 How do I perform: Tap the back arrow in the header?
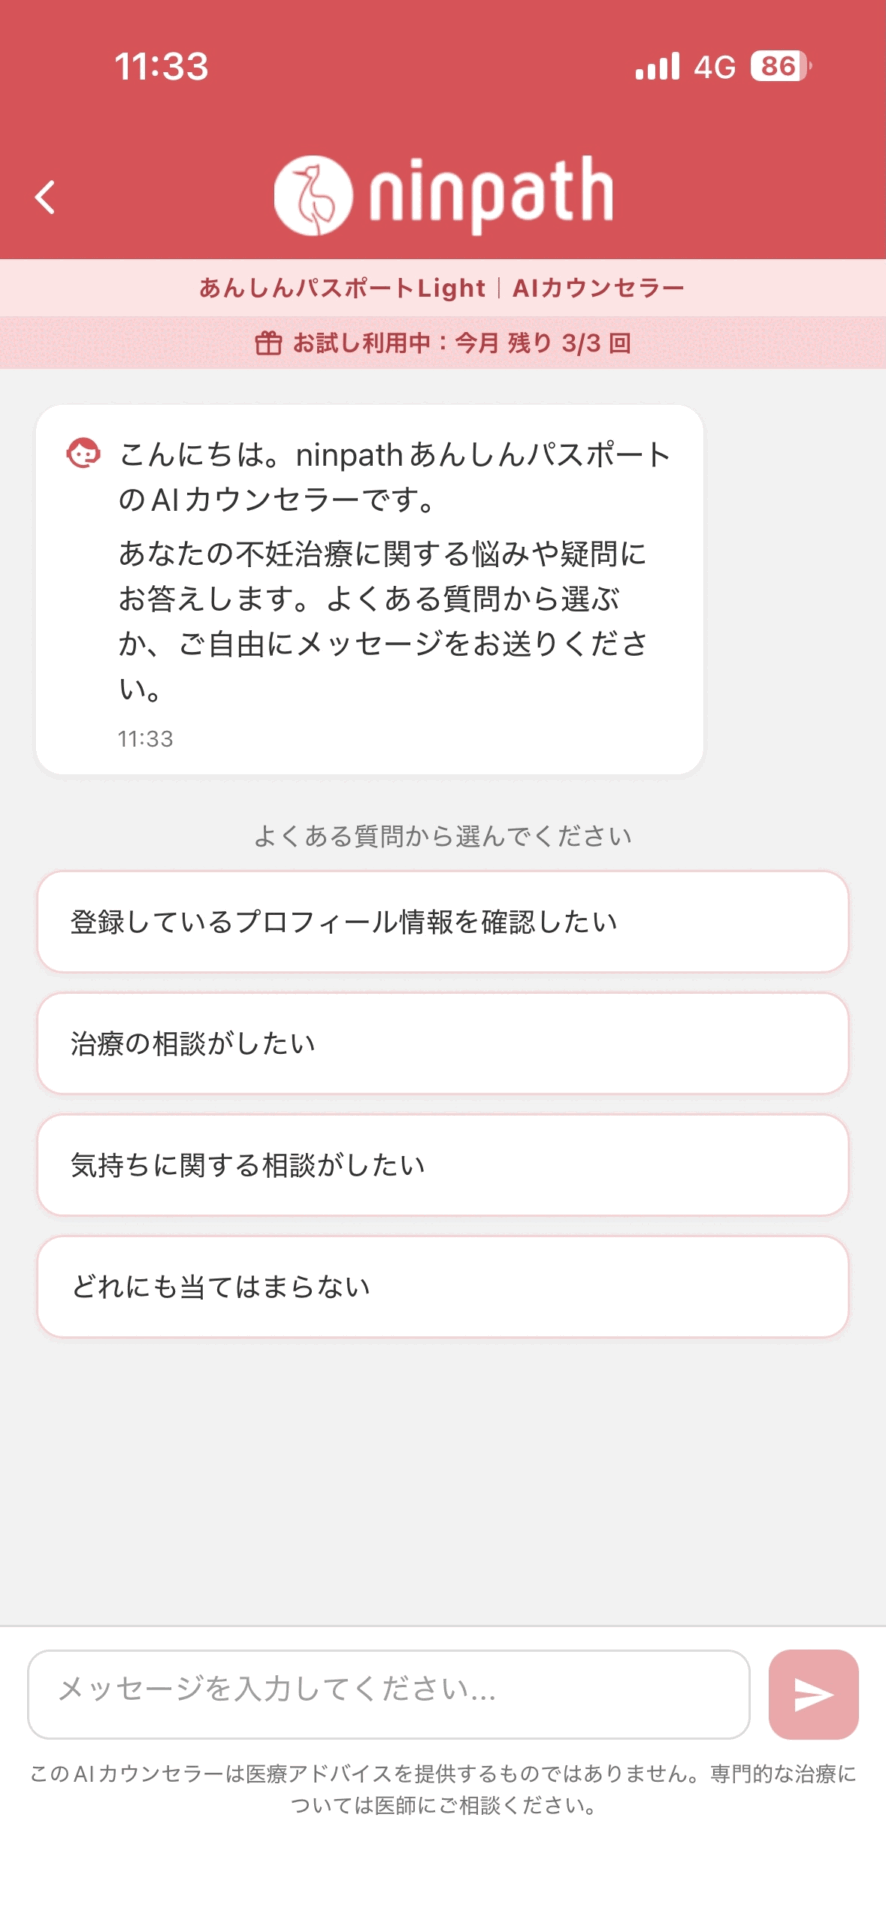coord(45,197)
